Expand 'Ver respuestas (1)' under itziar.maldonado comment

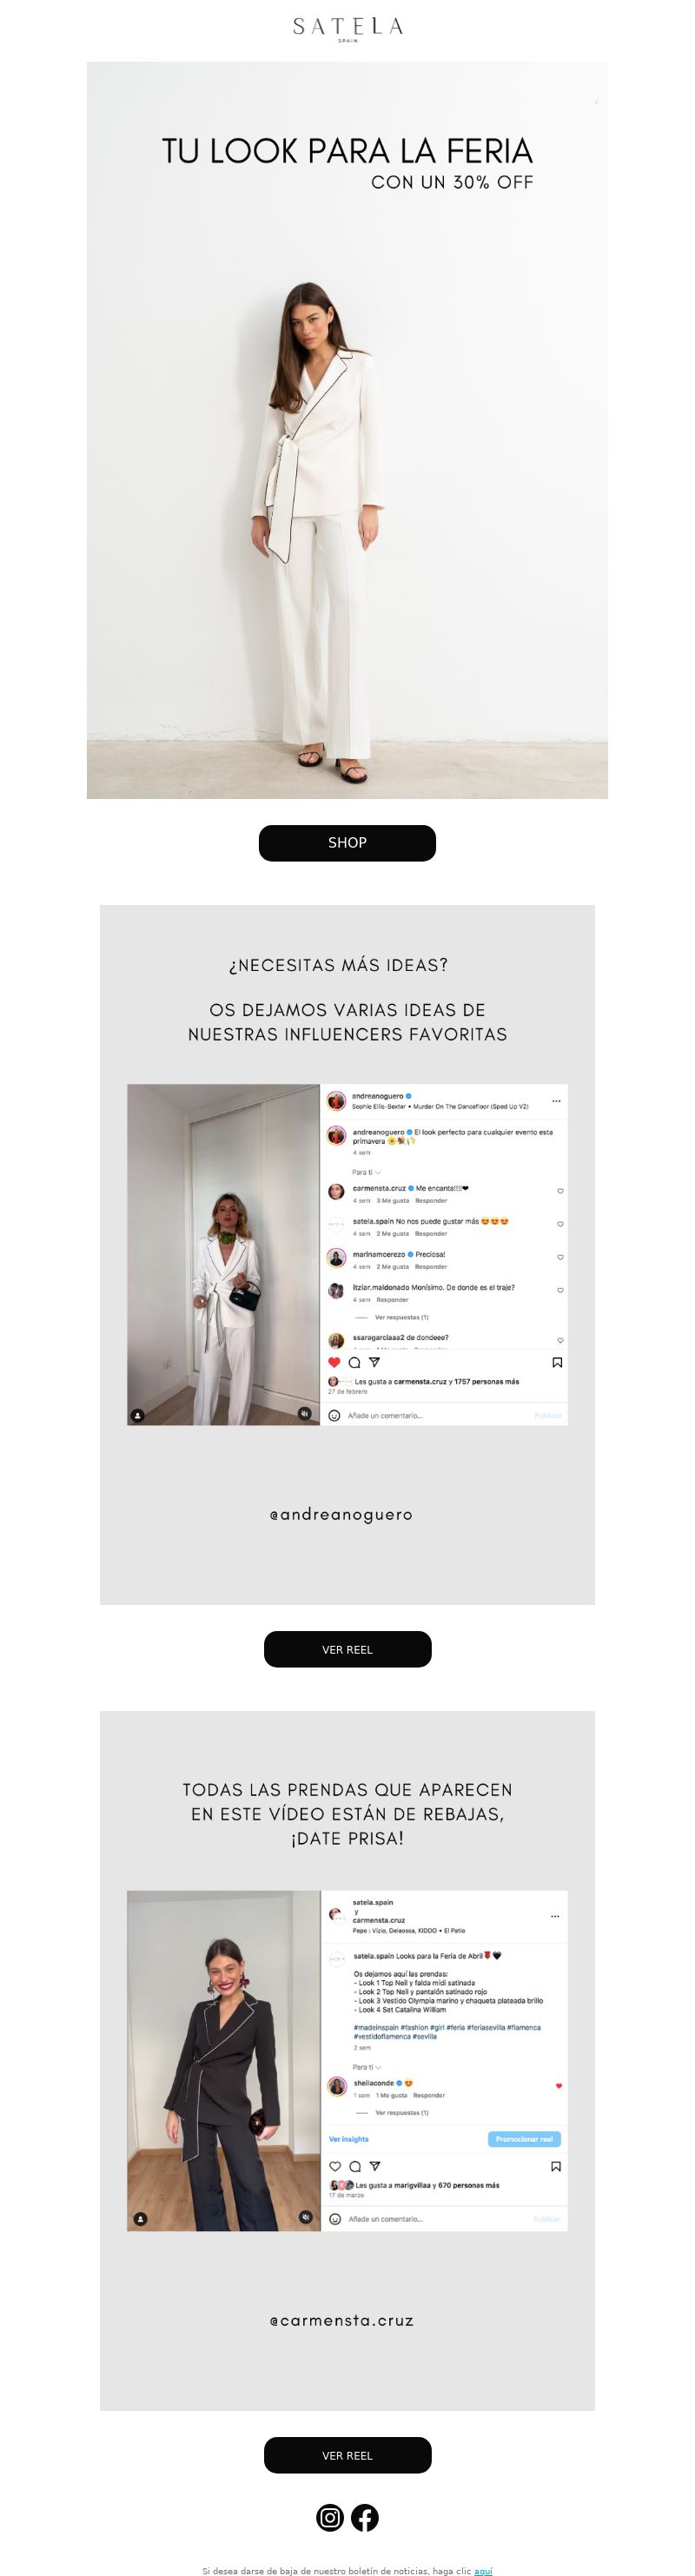point(401,1317)
